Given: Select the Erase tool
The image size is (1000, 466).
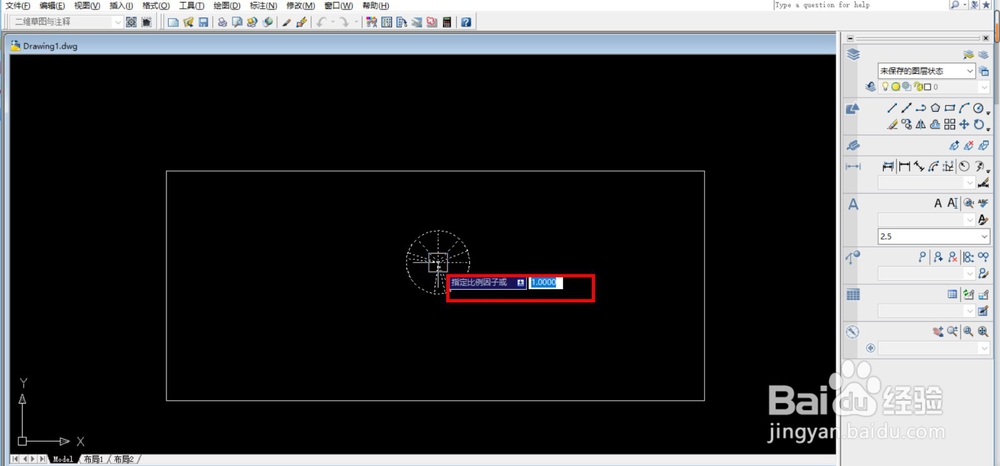Looking at the screenshot, I should [892, 124].
